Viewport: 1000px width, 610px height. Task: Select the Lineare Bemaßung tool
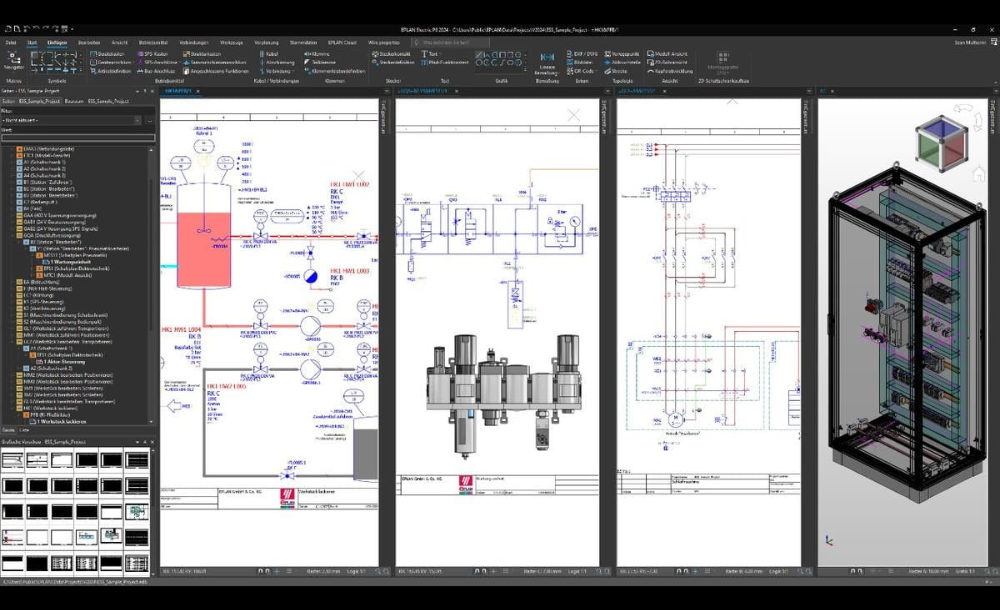547,64
